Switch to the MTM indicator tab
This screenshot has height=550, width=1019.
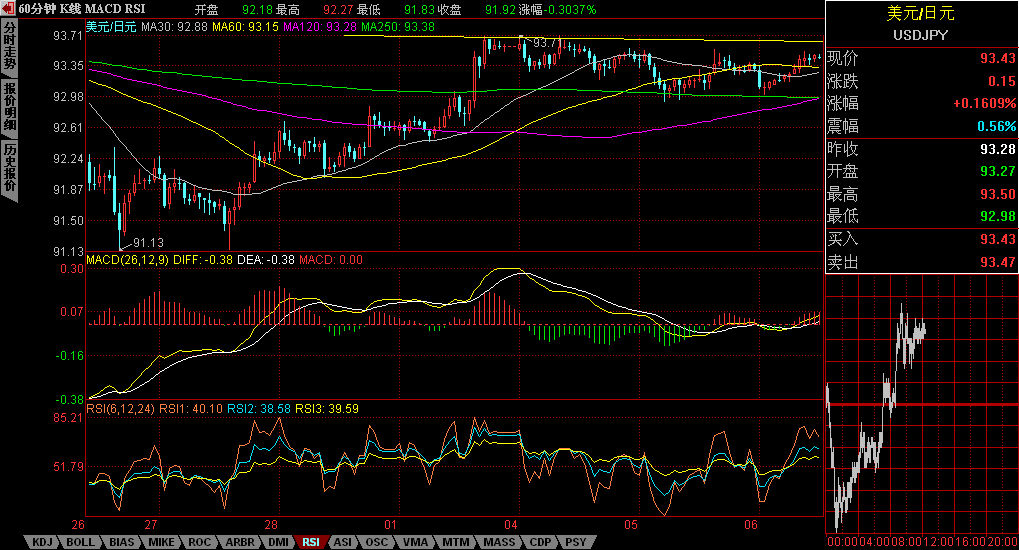456,542
